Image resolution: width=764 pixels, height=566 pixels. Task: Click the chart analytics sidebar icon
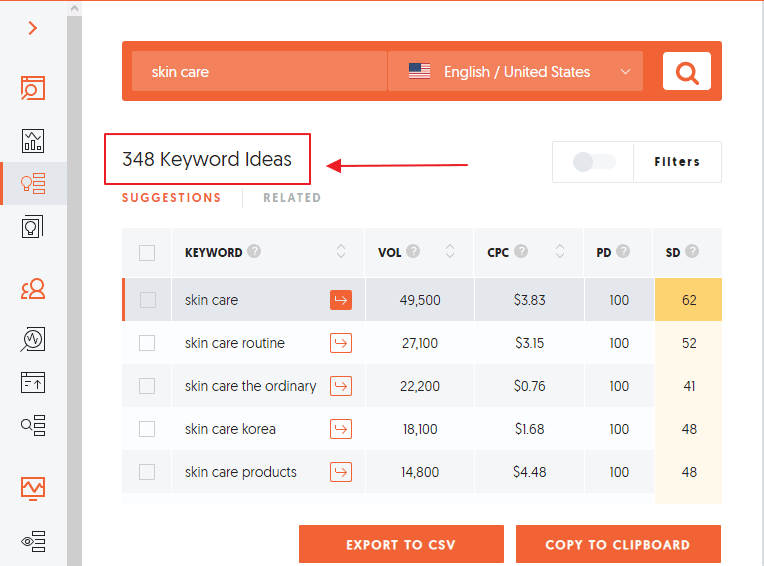pyautogui.click(x=33, y=140)
